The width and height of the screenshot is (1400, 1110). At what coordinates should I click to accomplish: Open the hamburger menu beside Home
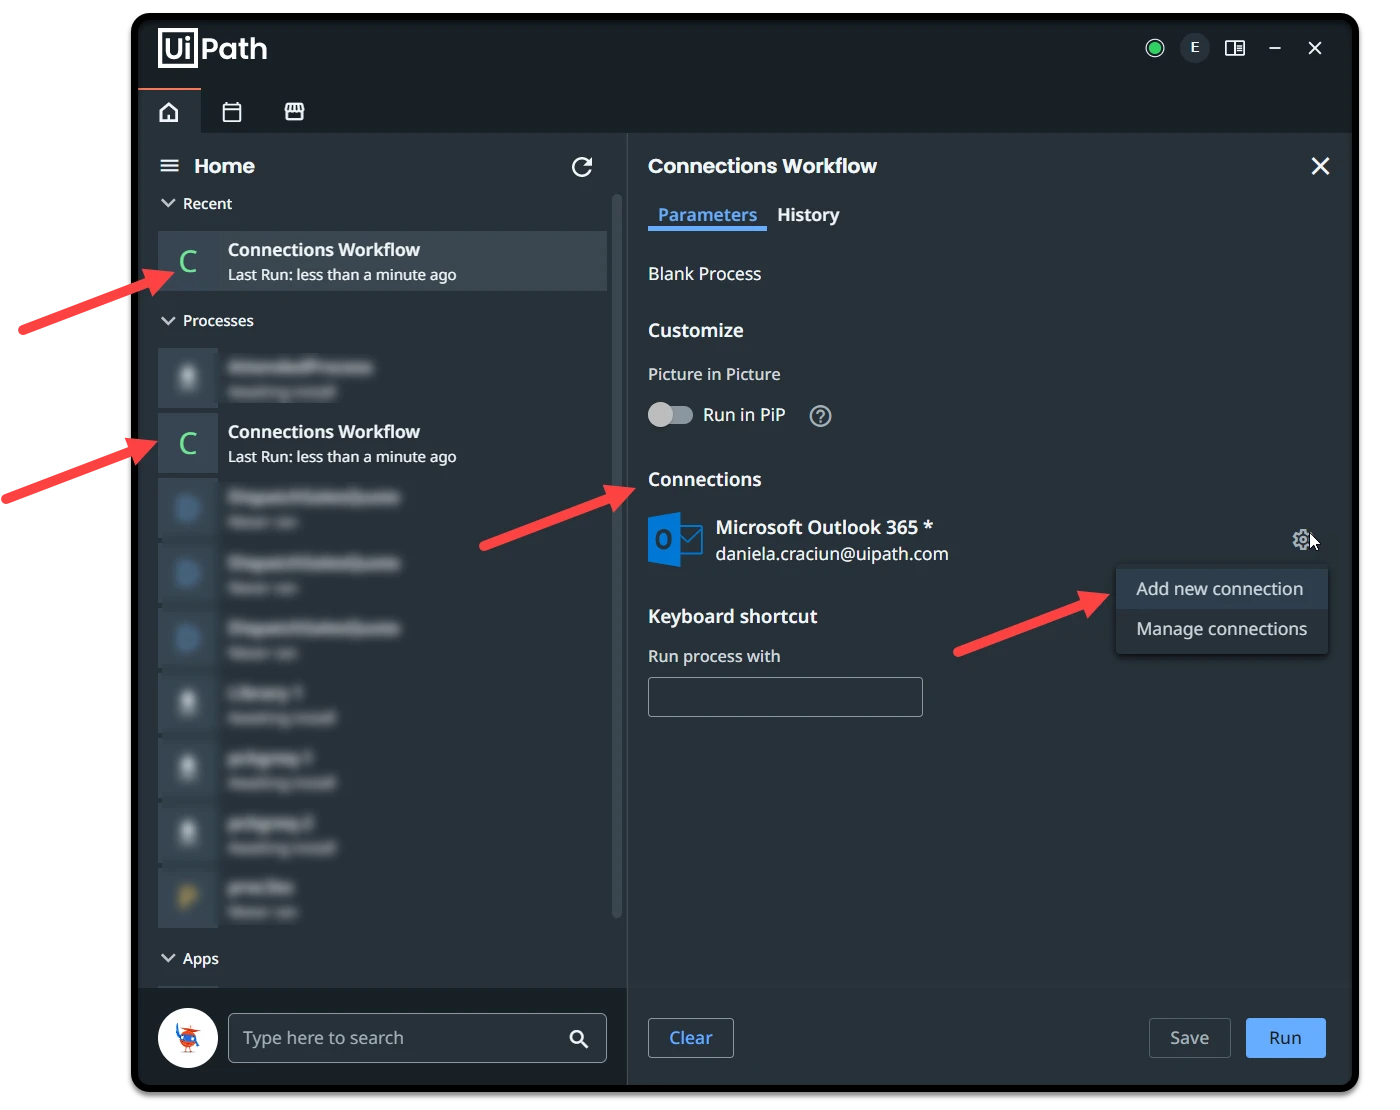[170, 166]
